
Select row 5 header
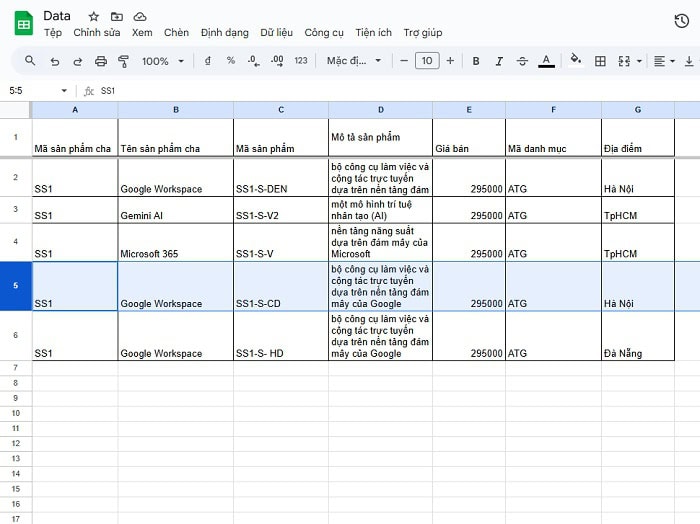coord(16,286)
